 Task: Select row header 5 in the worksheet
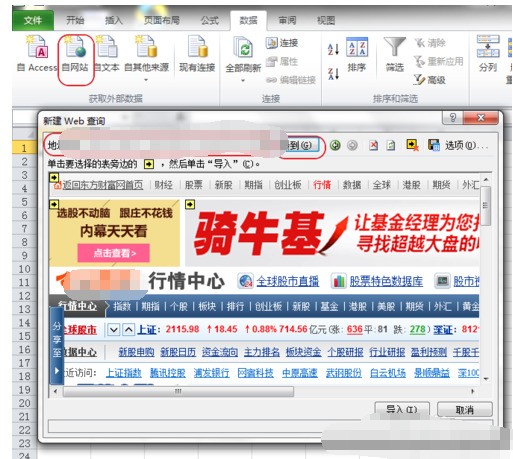click(24, 202)
